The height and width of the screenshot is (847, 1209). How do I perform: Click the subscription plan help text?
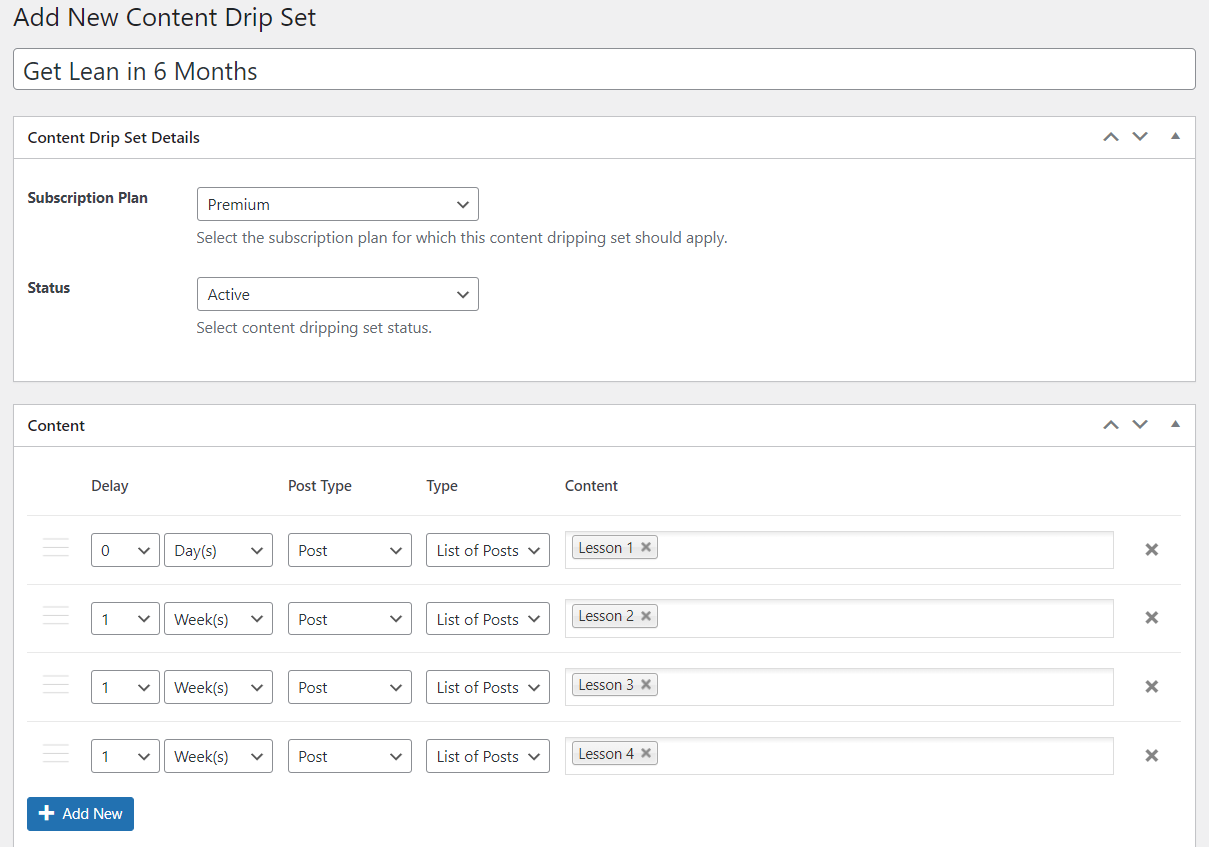click(462, 238)
